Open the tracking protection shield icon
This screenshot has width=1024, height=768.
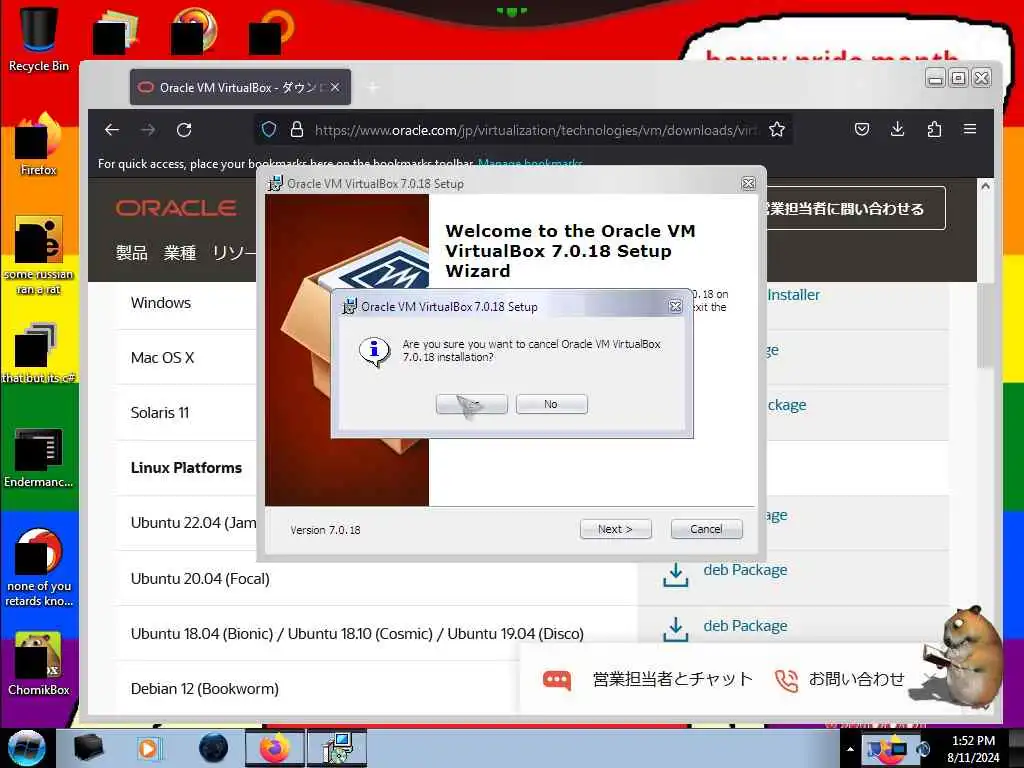pos(269,129)
